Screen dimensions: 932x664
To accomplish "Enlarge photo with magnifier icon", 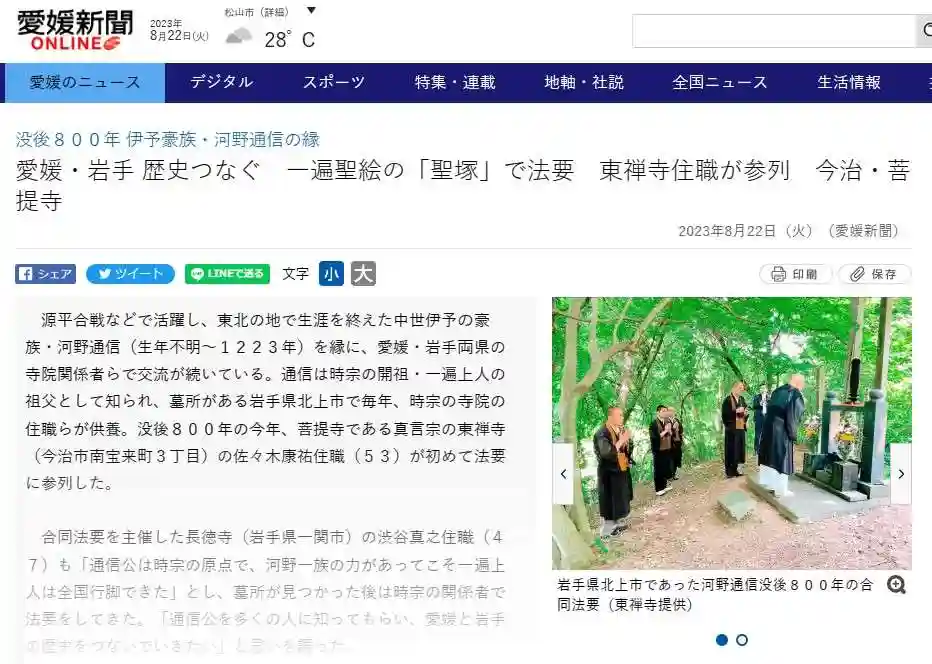I will (x=896, y=585).
